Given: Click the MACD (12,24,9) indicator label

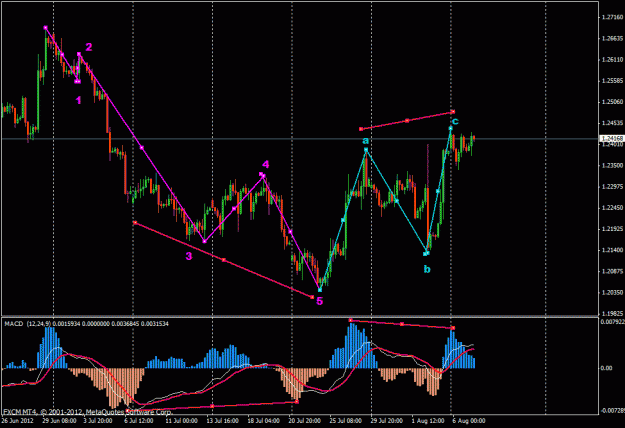Looking at the screenshot, I should [x=27, y=324].
